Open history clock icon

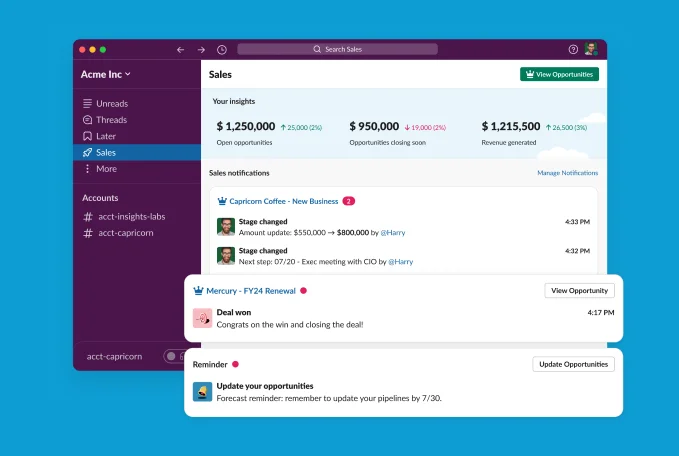pos(222,50)
